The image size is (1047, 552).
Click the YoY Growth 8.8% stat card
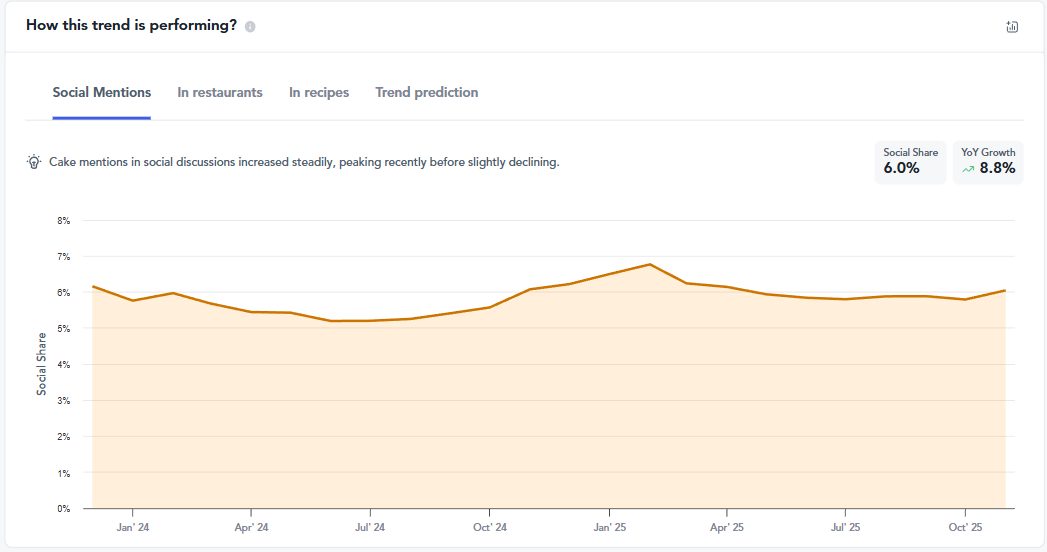click(988, 162)
